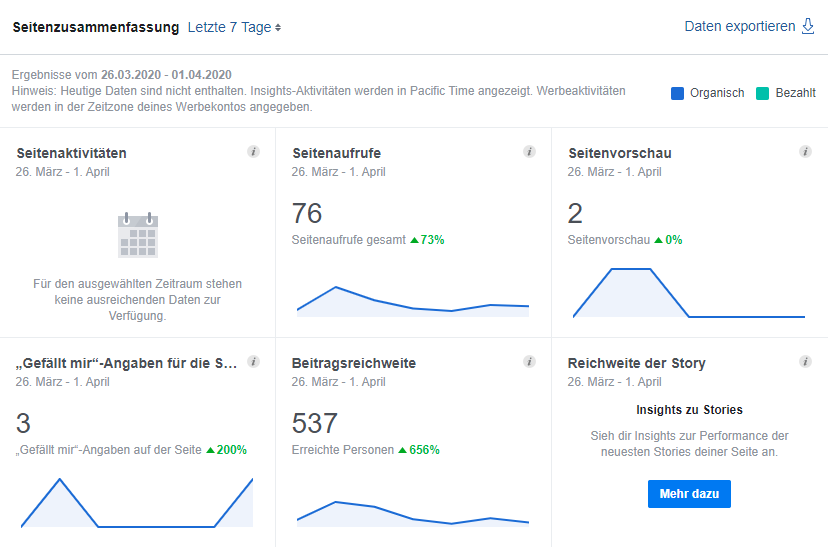Click the Beitragsreichweite line chart

pyautogui.click(x=413, y=514)
